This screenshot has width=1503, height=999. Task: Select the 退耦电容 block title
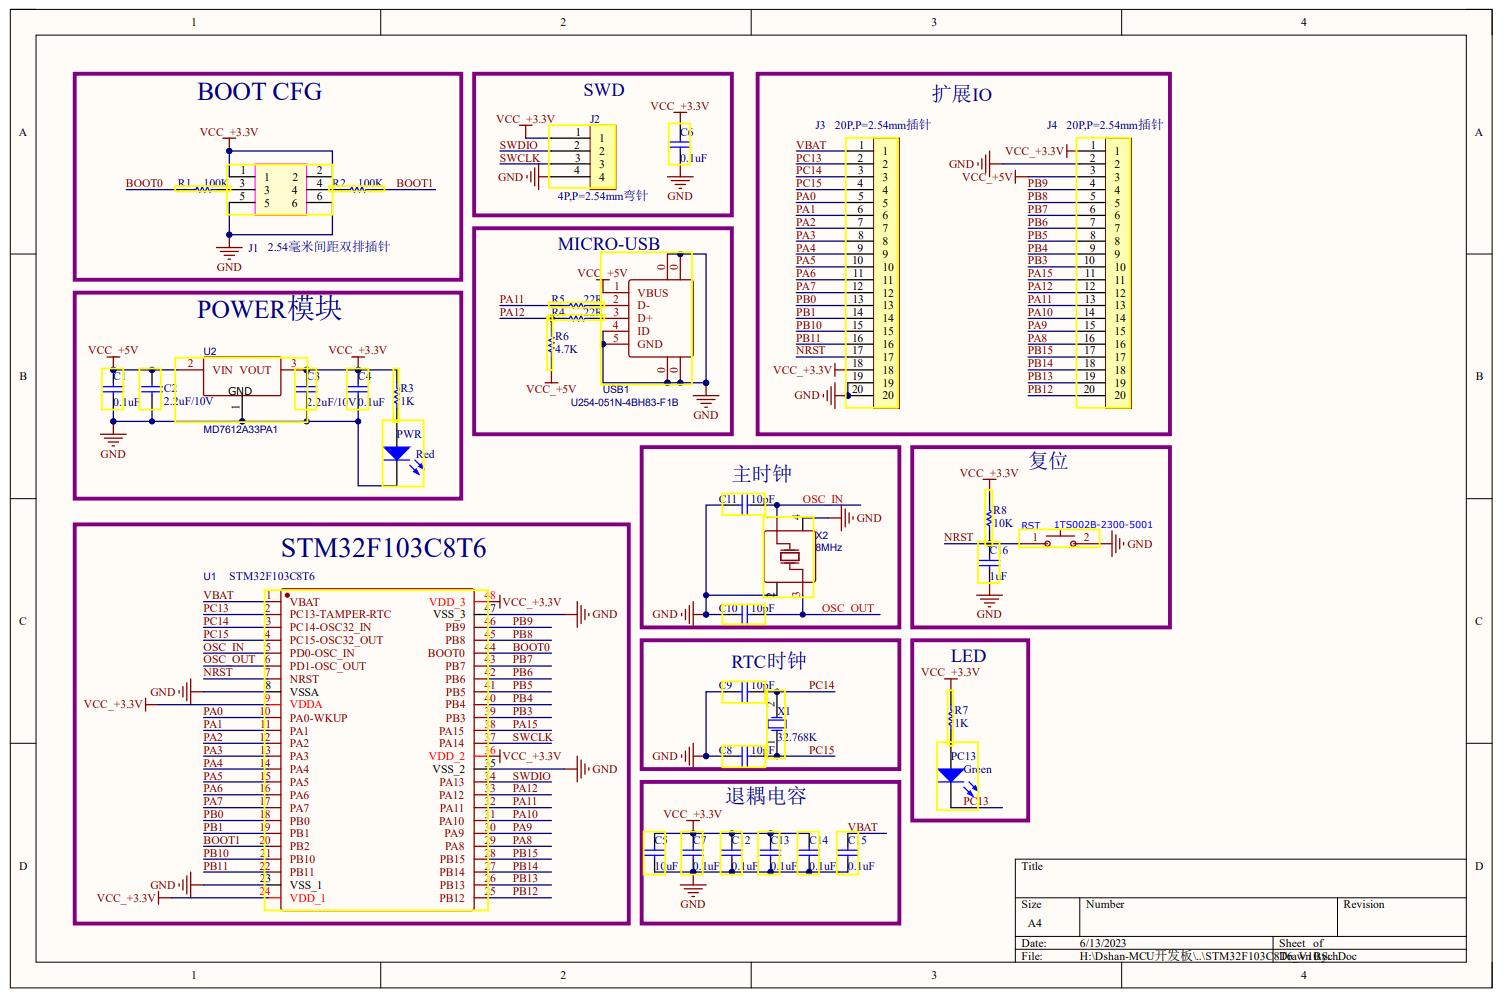[766, 796]
